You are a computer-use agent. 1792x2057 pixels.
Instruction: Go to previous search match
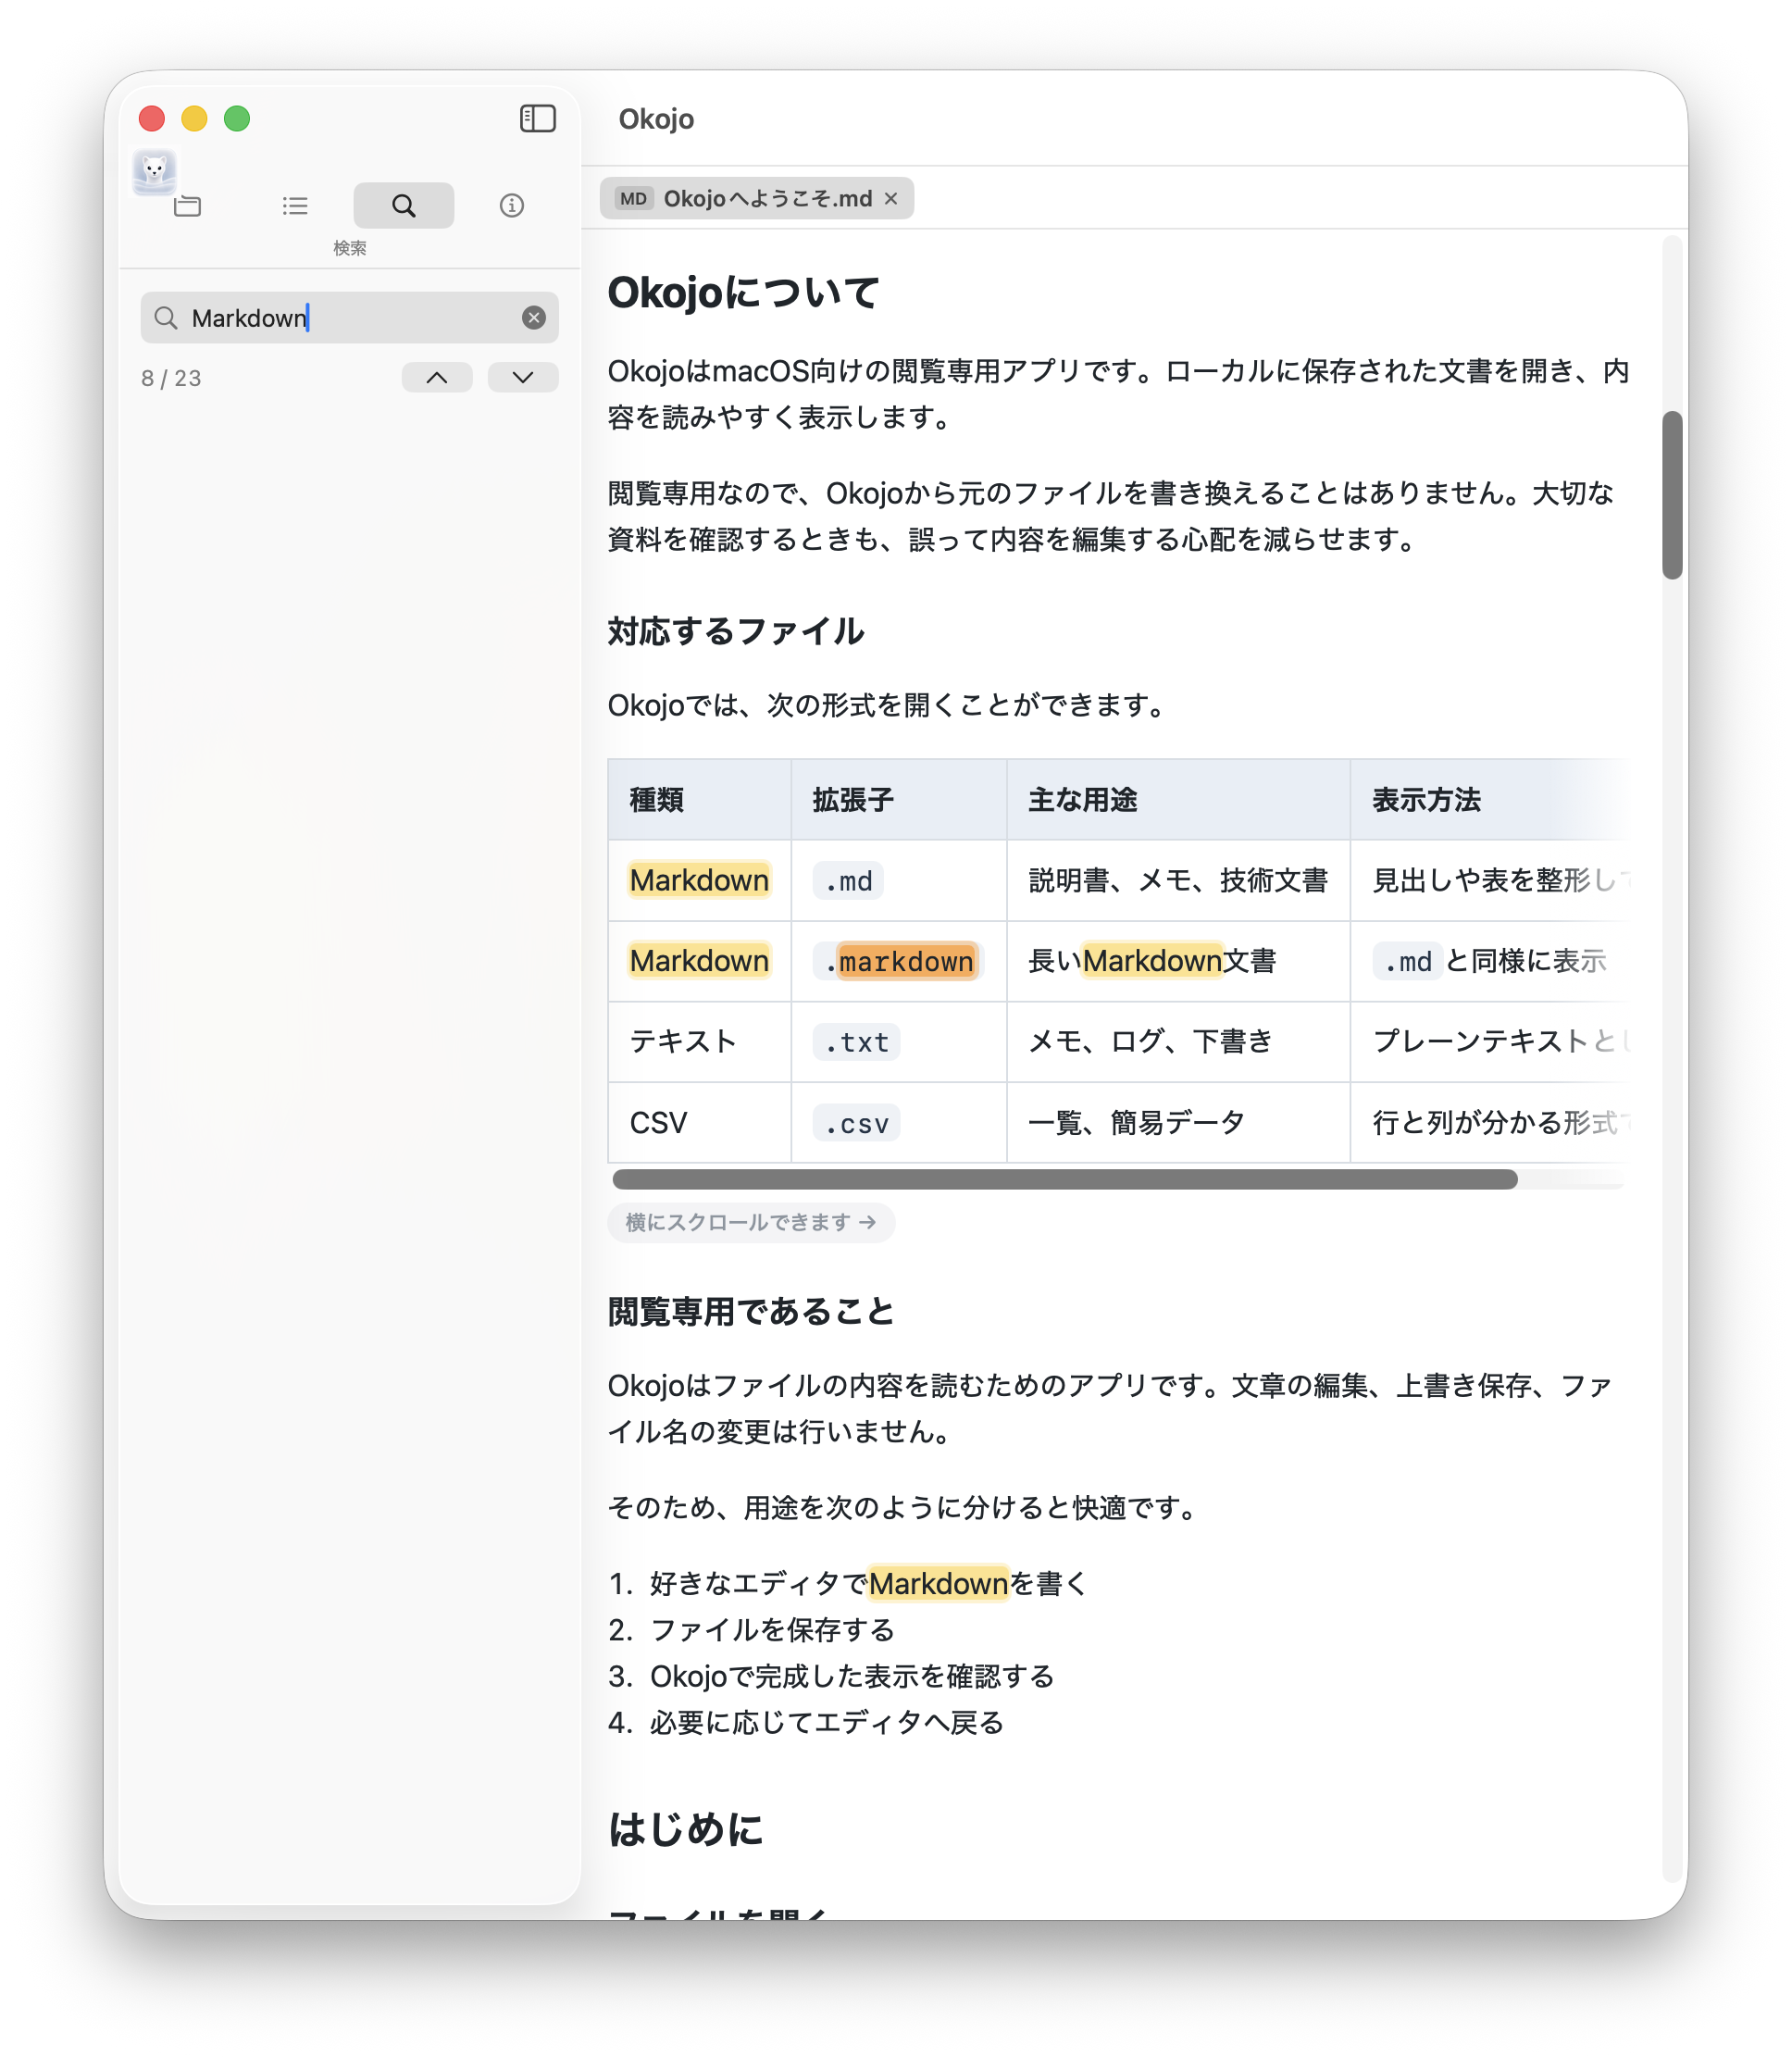[437, 377]
